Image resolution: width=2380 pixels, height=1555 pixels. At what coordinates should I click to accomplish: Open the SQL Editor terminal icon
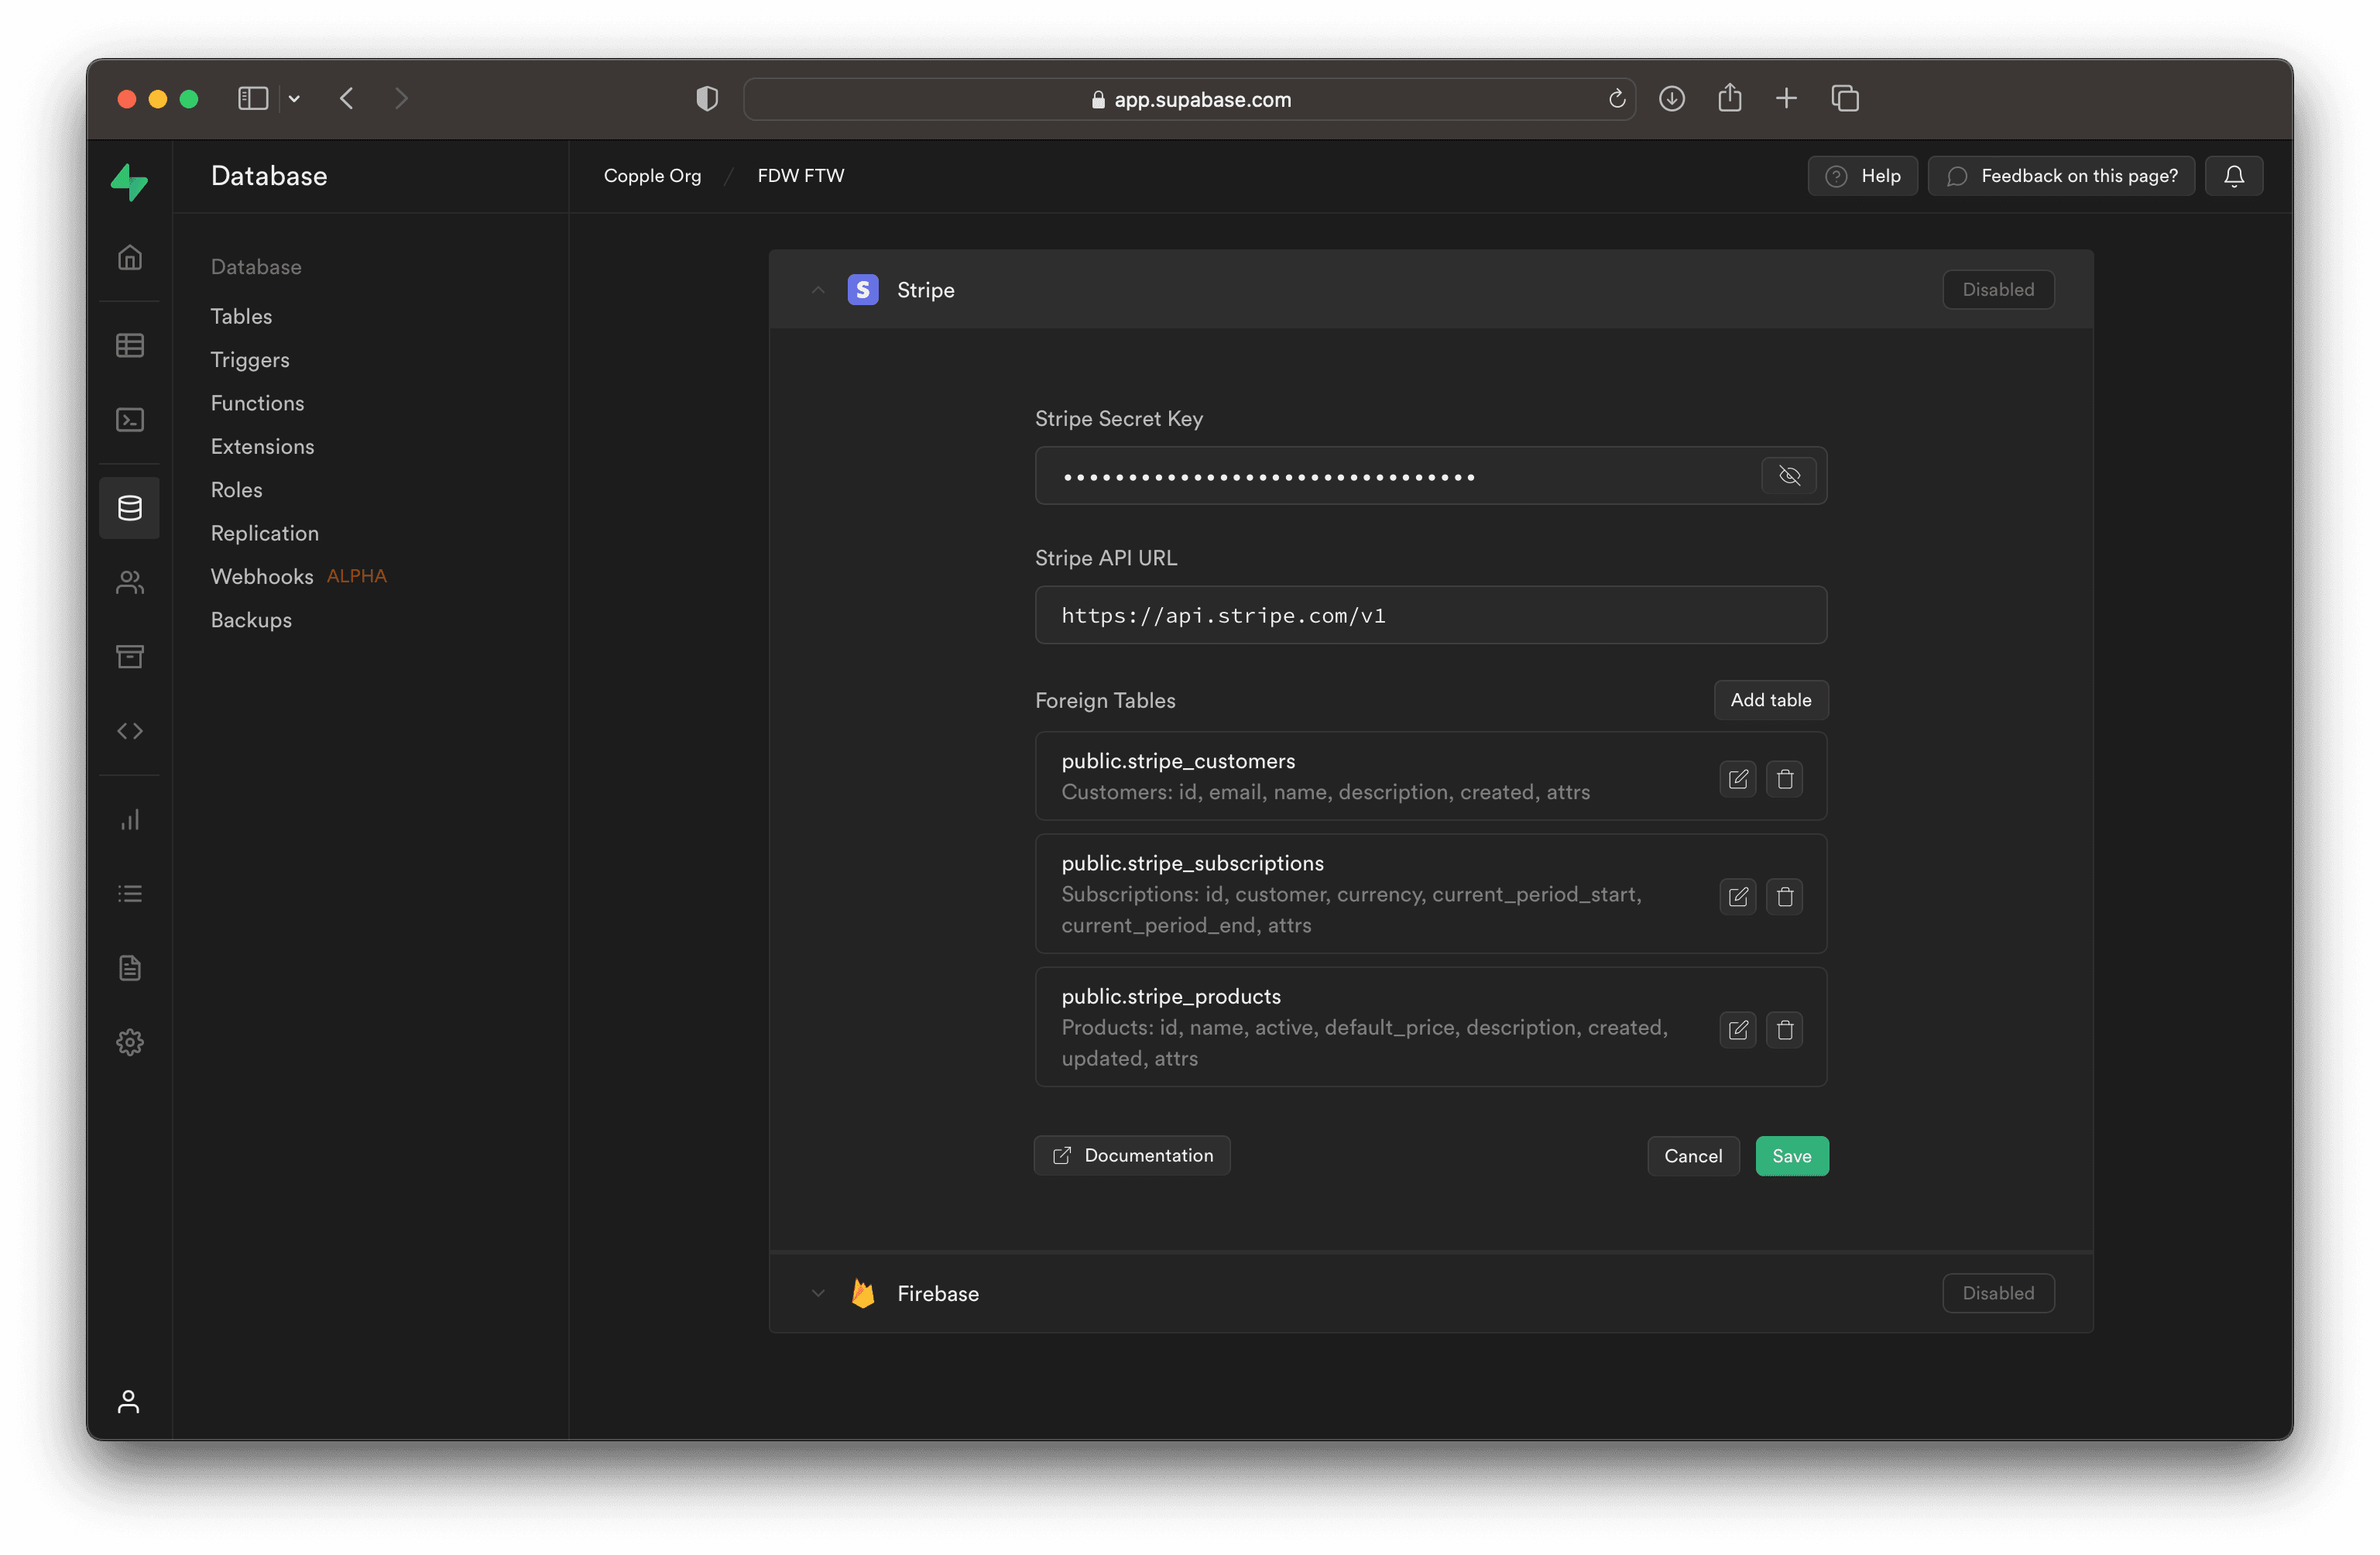pos(130,419)
